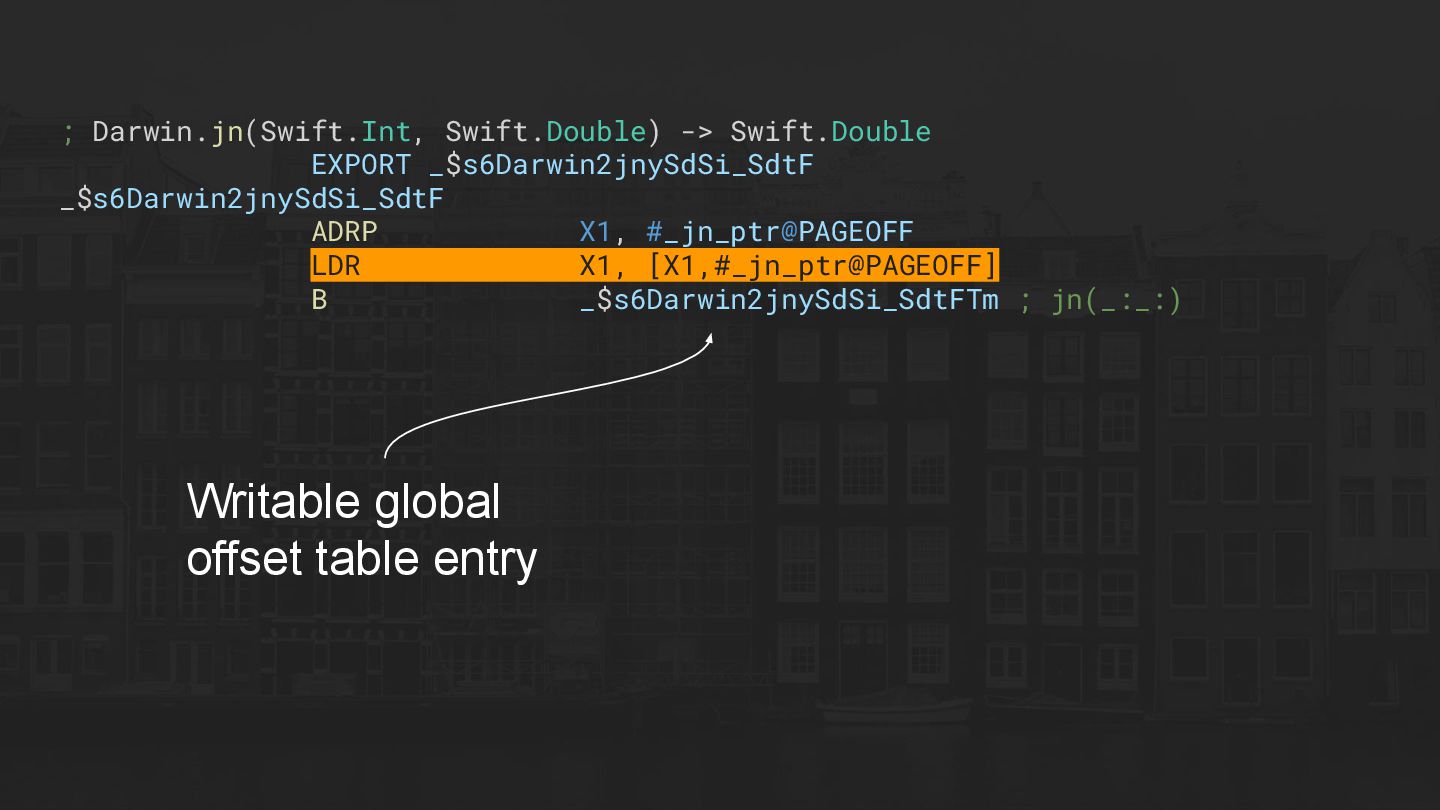Click the standalone label '_$s6Darwin2jnySdSi_SdtF'
The image size is (1440, 810).
[252, 199]
